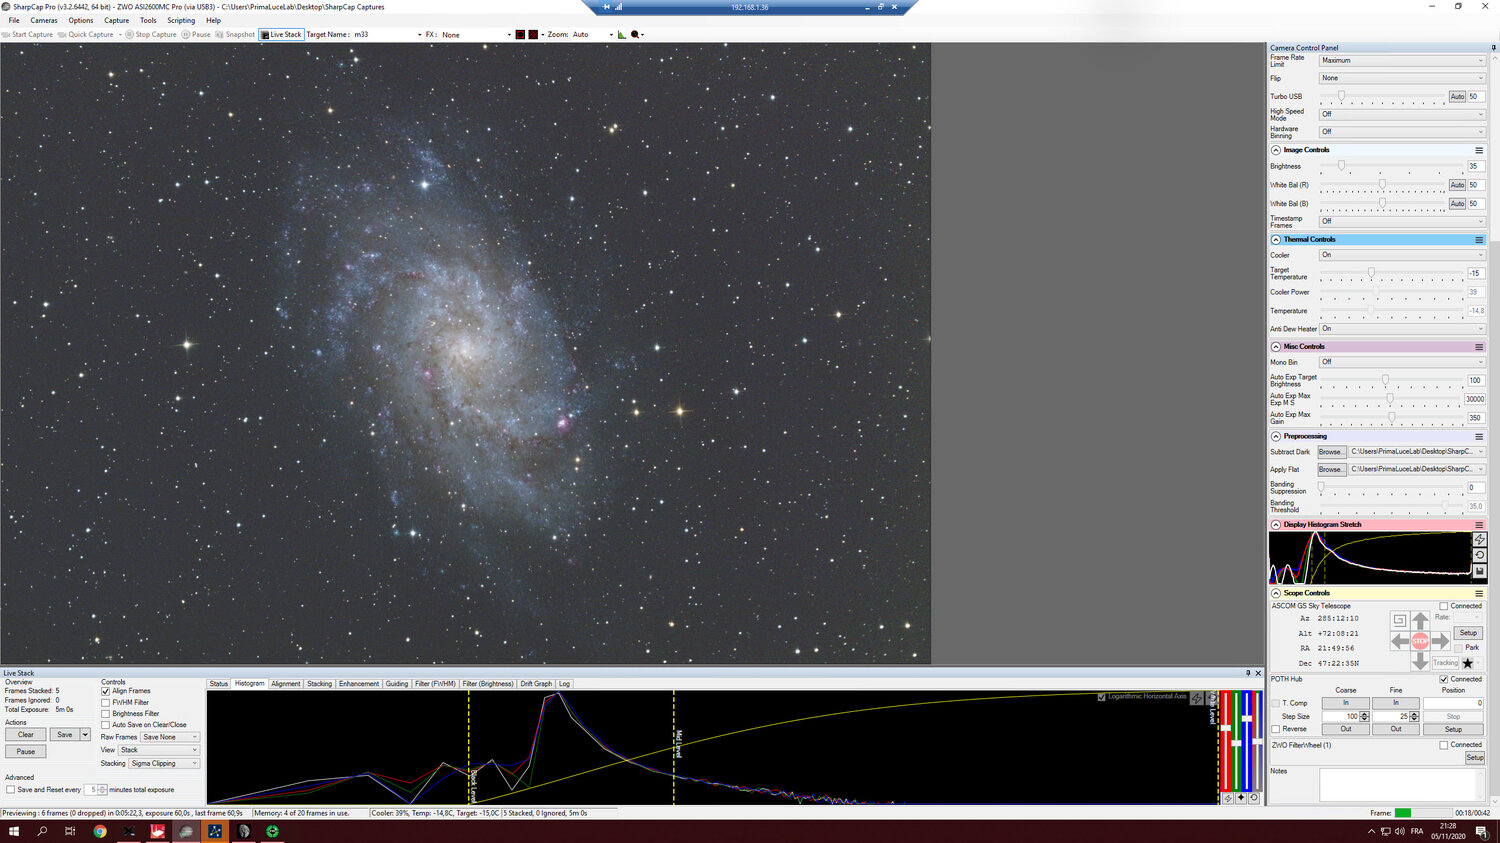The height and width of the screenshot is (843, 1500).
Task: Slew the telescope left with the left arrow
Action: 1400,641
